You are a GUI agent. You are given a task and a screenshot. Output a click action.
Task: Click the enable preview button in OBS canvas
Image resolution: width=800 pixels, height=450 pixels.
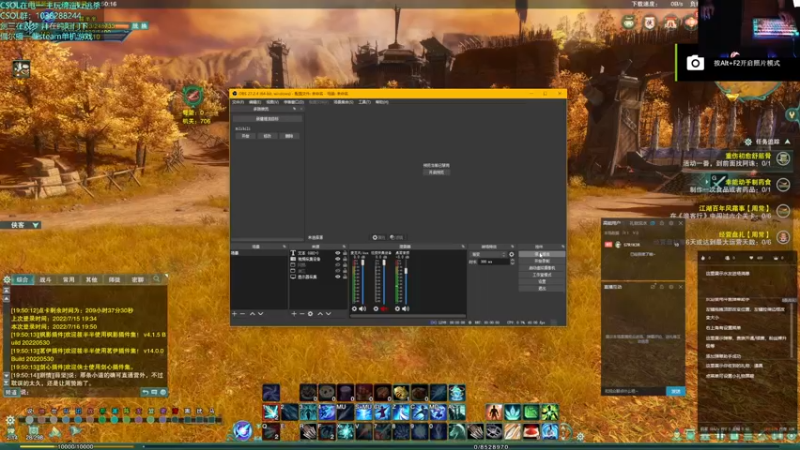pyautogui.click(x=436, y=172)
